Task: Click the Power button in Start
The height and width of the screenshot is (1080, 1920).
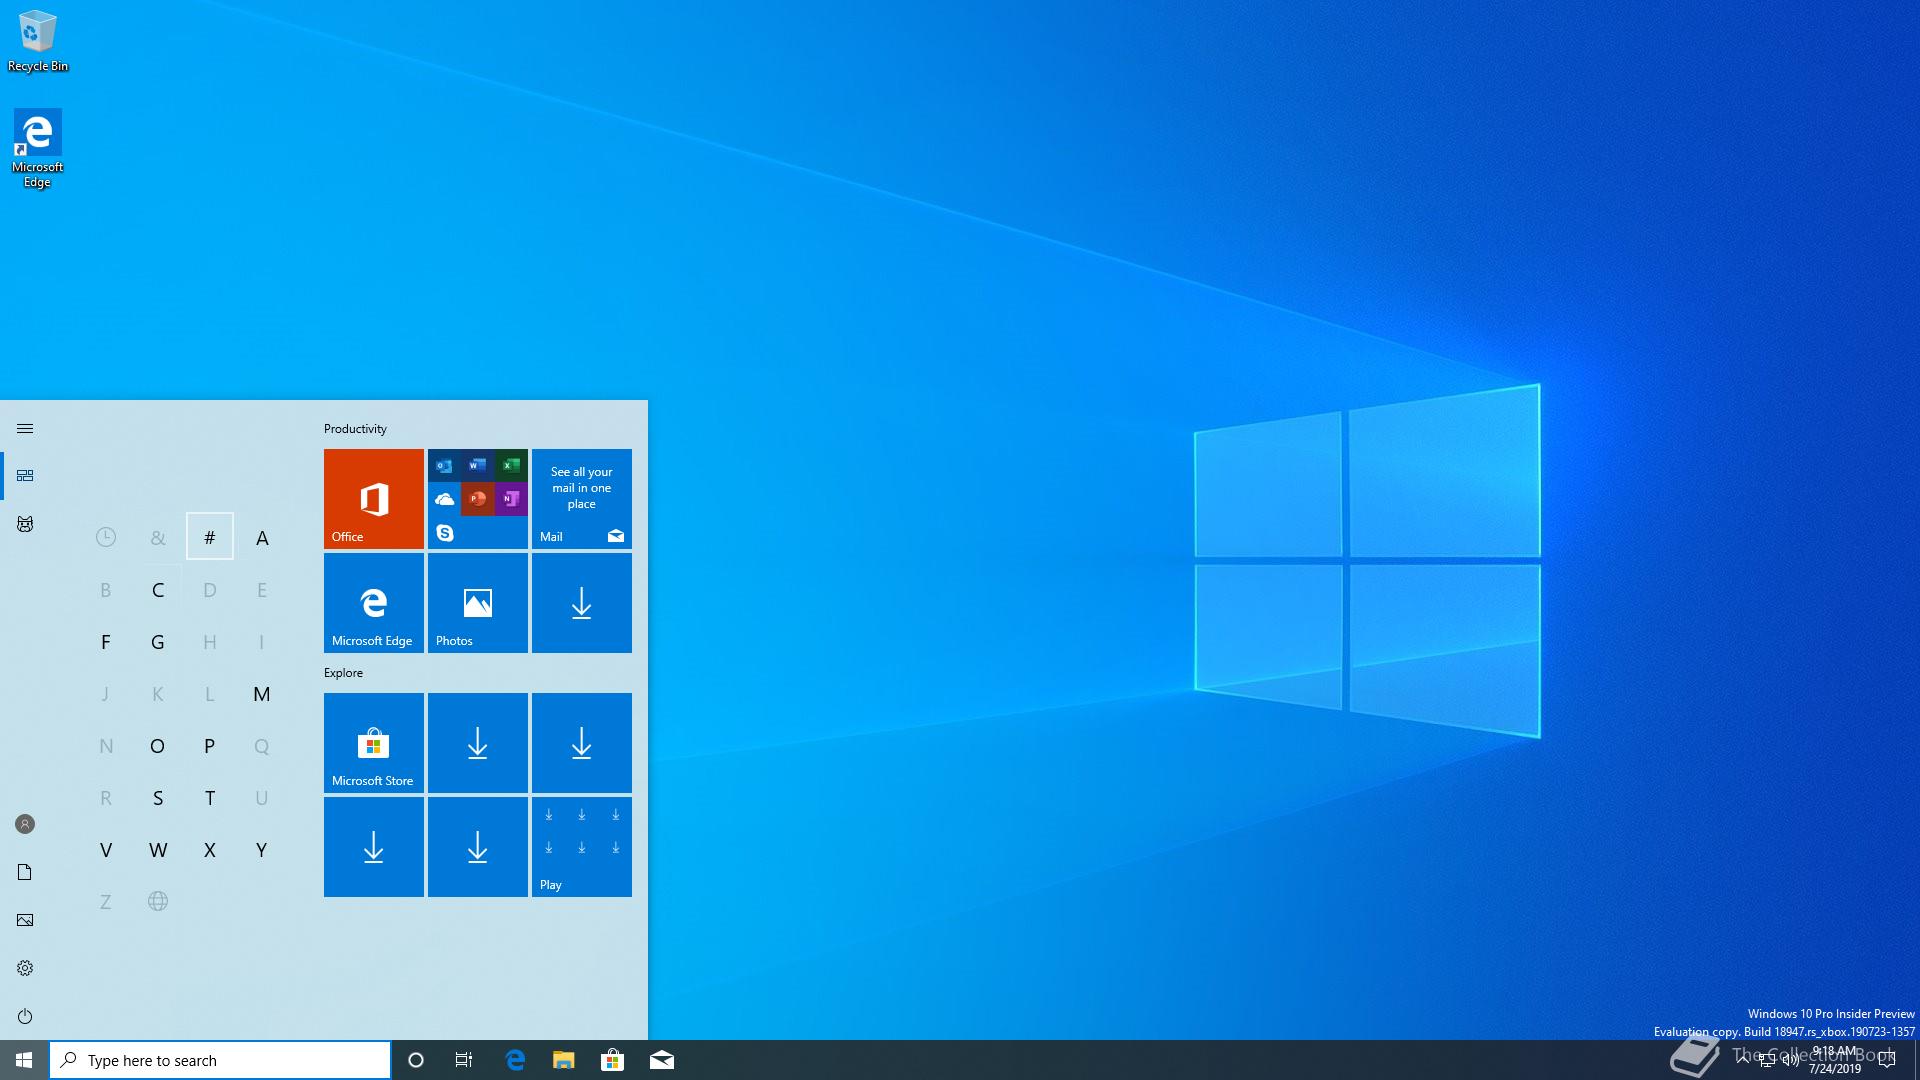Action: click(25, 1016)
